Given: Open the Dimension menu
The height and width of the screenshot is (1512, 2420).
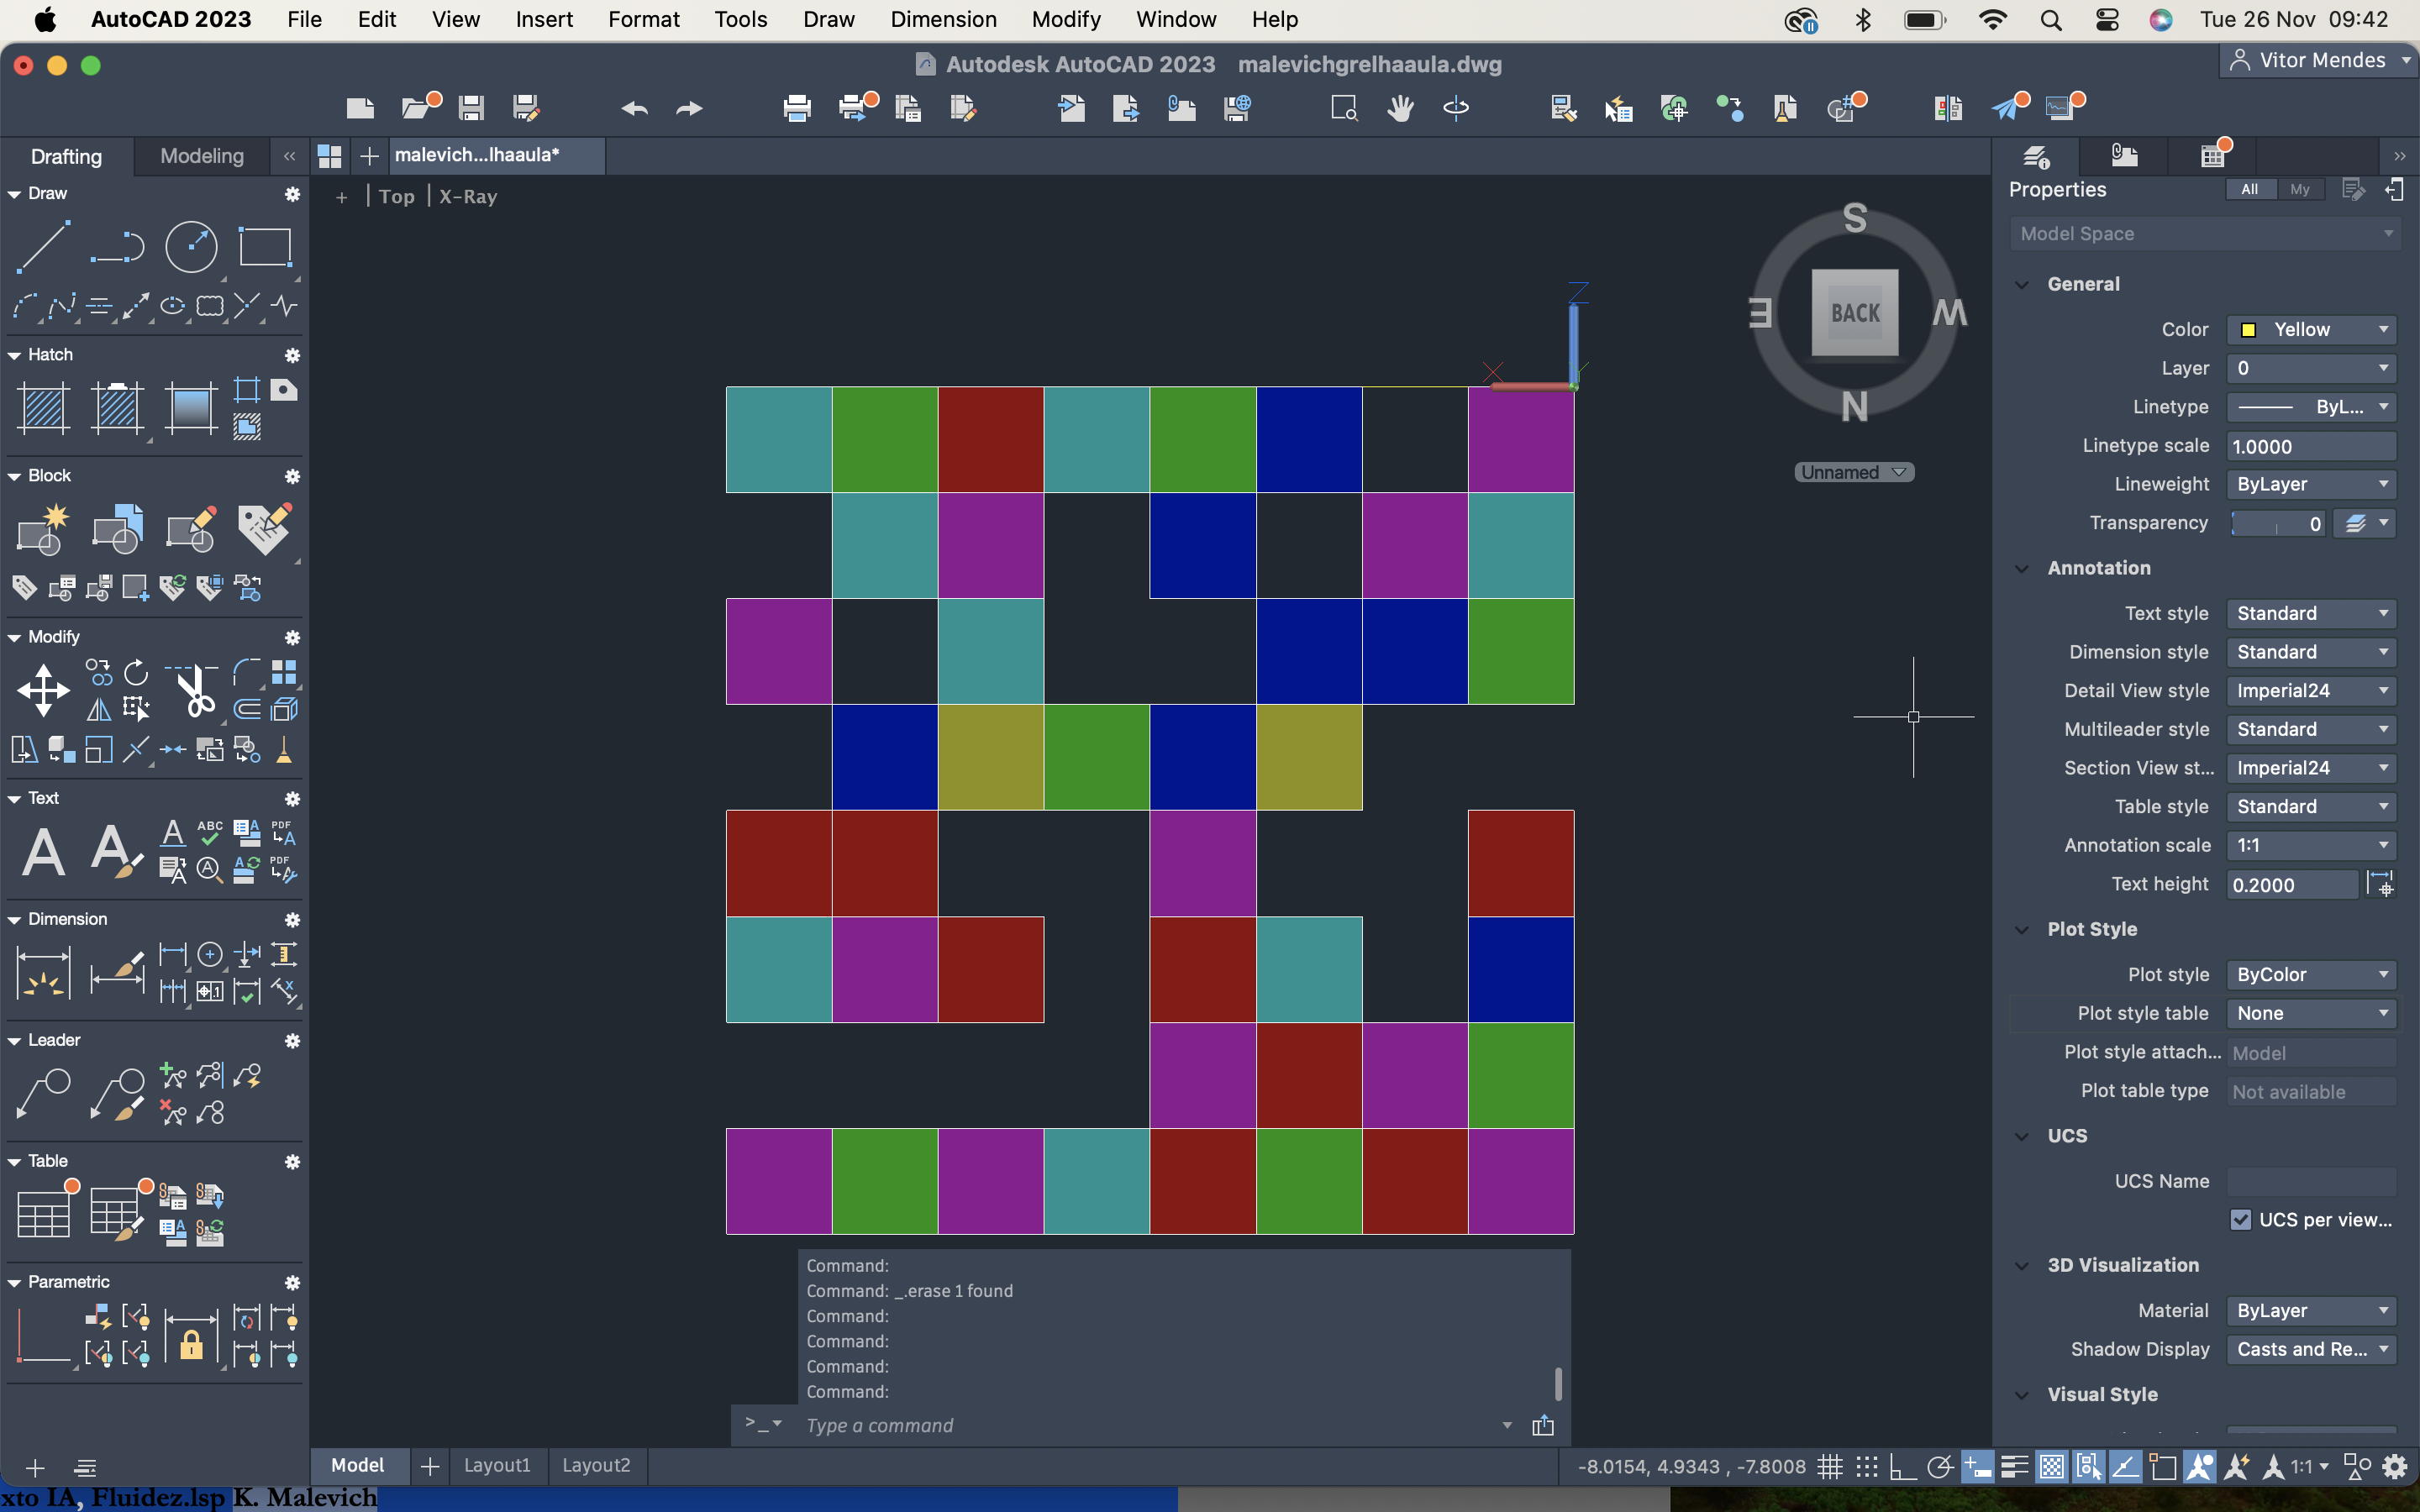Looking at the screenshot, I should coord(943,19).
